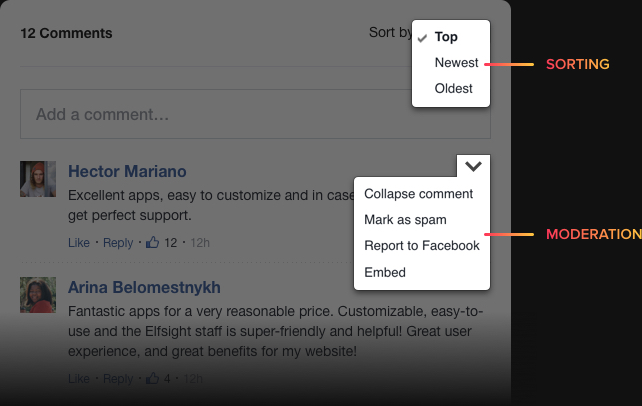Click the thumbs-up icon on Hector's comment

click(153, 242)
